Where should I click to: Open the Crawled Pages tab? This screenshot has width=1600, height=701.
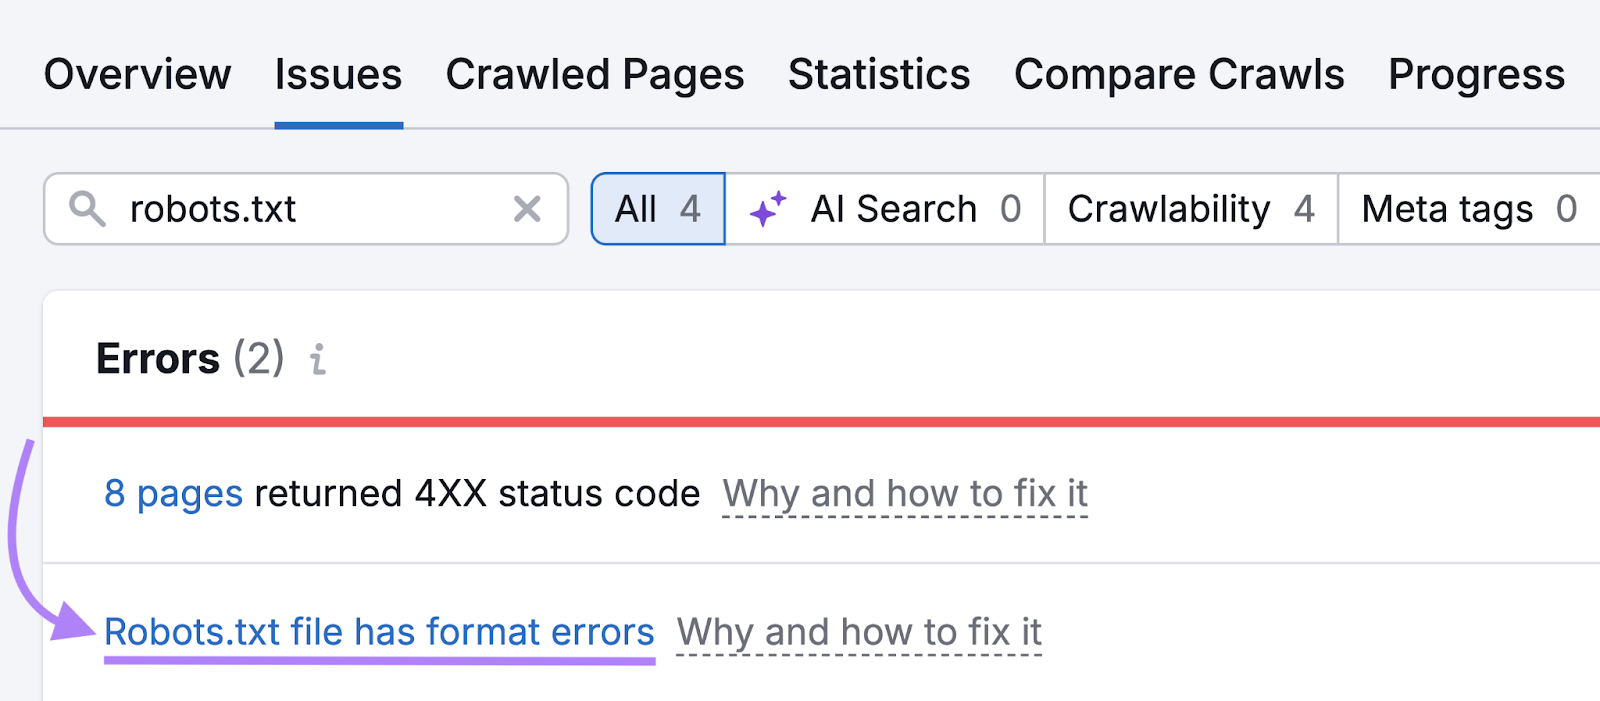596,74
